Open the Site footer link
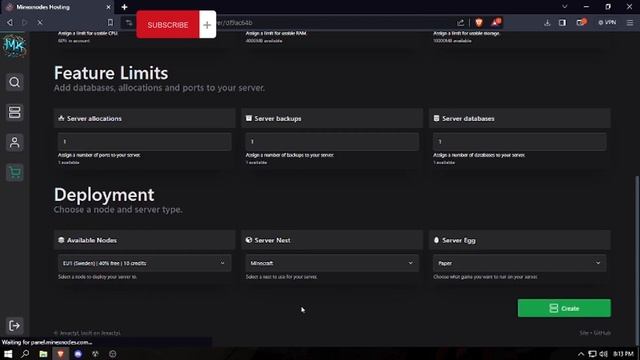 [584, 333]
